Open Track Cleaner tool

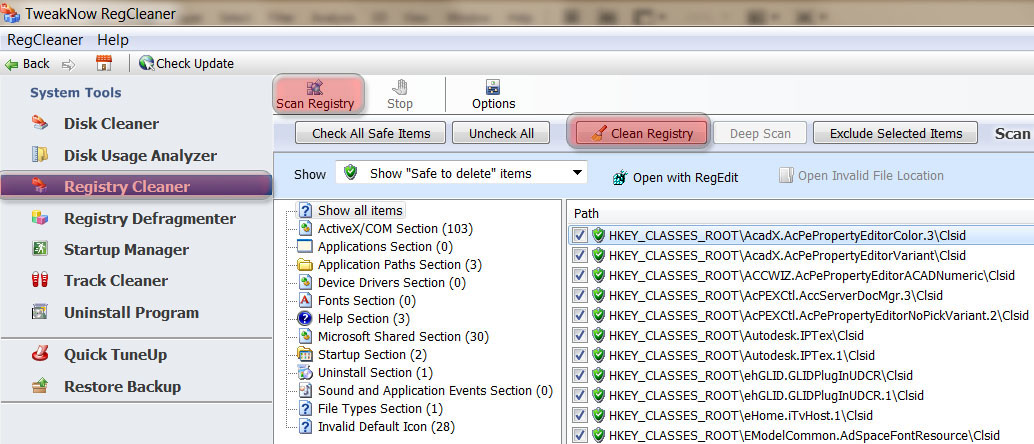pos(115,281)
